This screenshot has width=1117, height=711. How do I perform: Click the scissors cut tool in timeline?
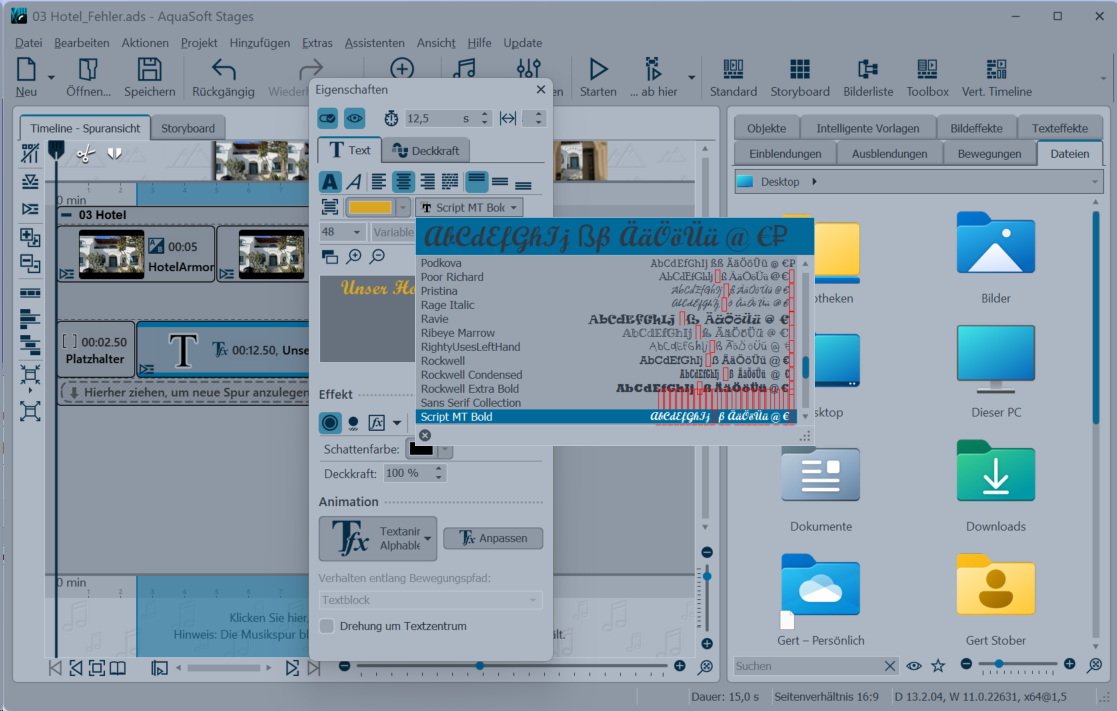coord(85,154)
